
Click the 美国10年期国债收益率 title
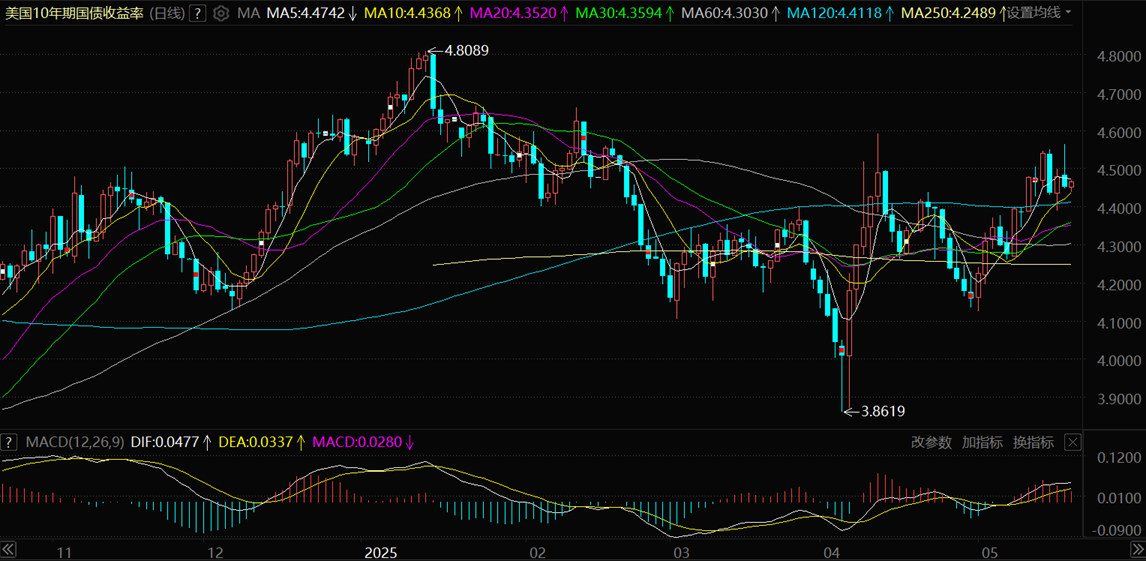click(75, 12)
